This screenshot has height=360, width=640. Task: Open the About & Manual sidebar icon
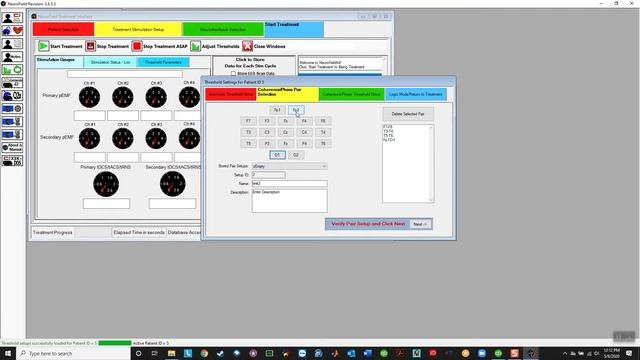click(12, 147)
